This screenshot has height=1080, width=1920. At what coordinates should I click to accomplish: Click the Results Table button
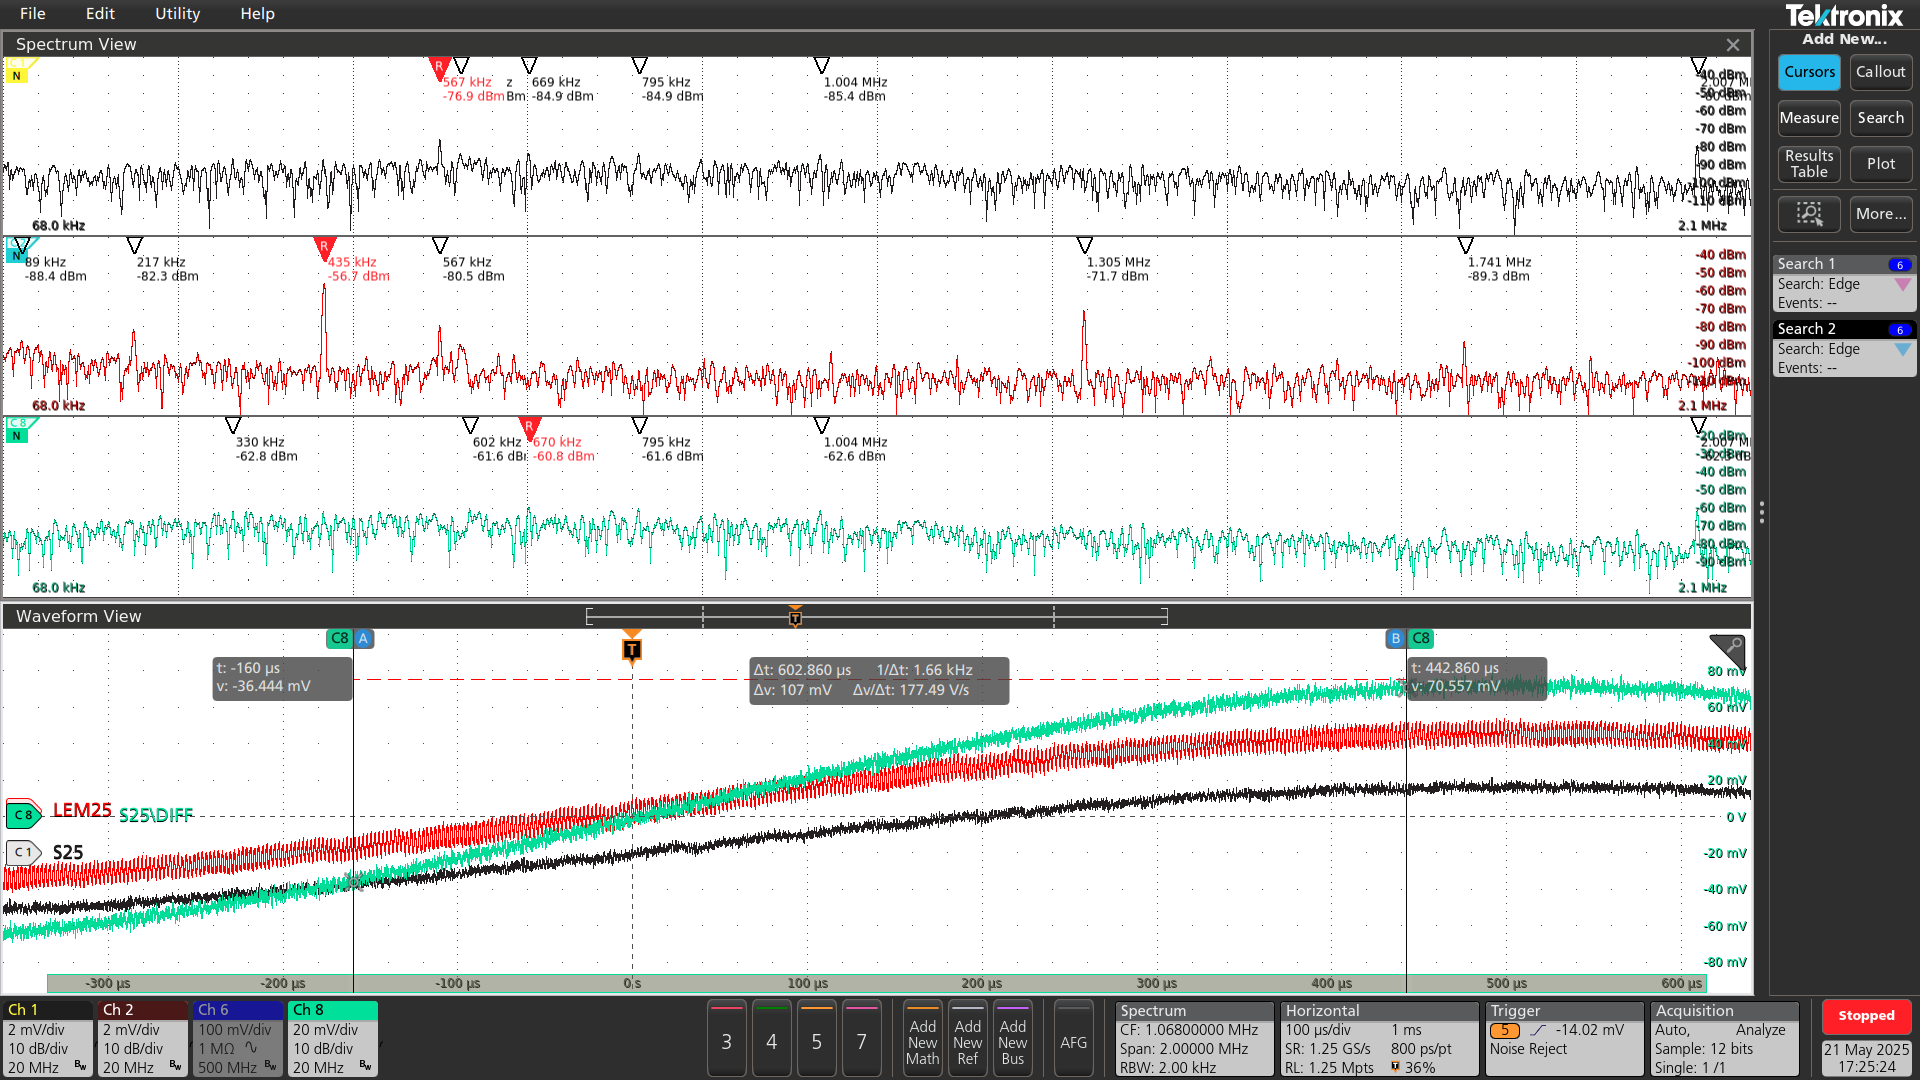(1808, 164)
